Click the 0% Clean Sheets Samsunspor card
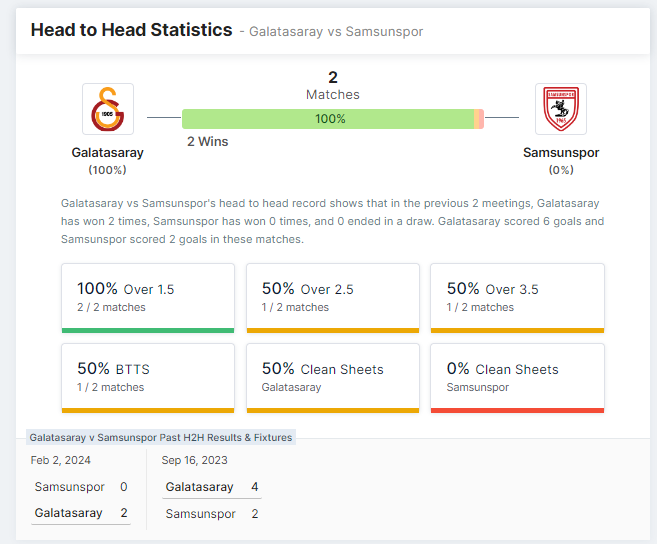 click(x=517, y=377)
